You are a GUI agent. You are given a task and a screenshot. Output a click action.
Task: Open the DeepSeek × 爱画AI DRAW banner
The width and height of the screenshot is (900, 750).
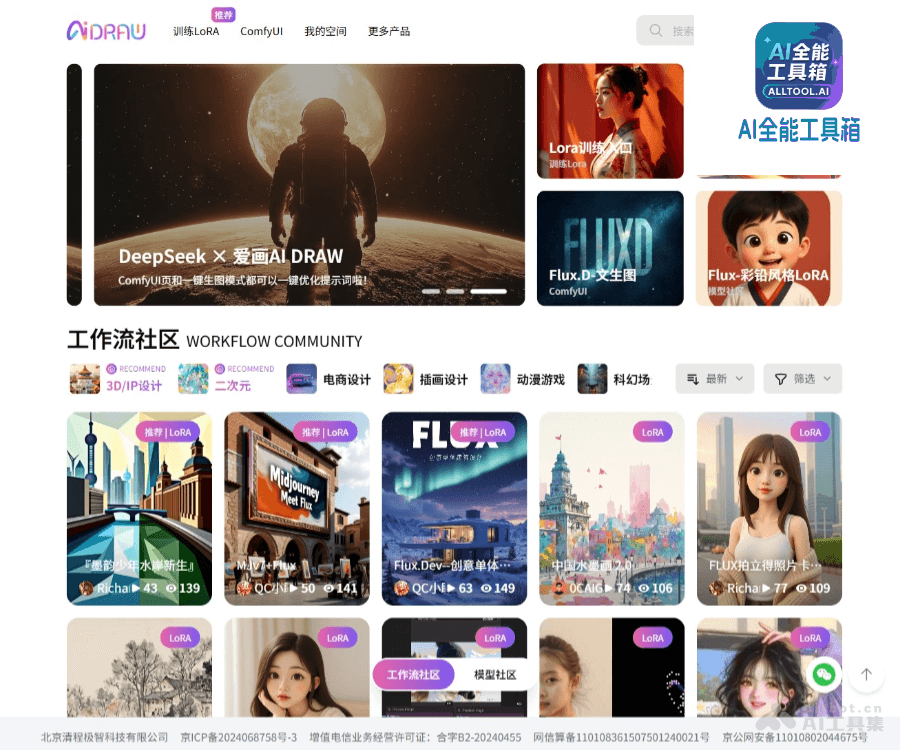[x=309, y=184]
